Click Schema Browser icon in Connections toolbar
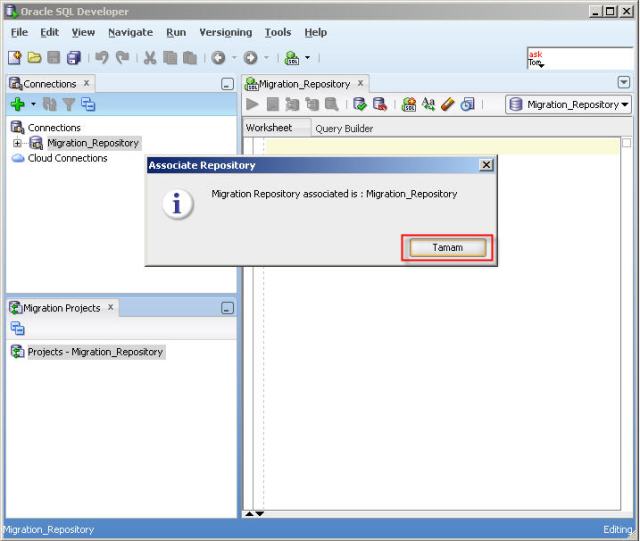Screen dimensions: 640x541 88,105
